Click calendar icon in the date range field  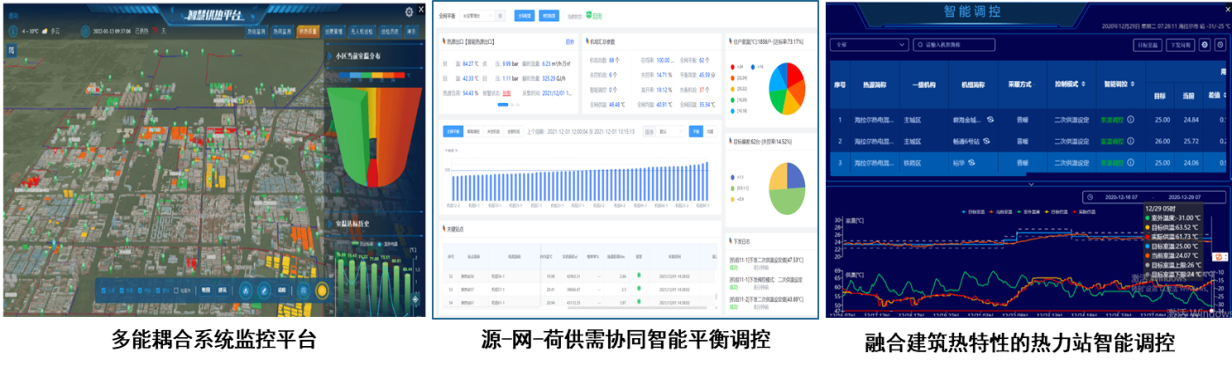tap(1090, 197)
